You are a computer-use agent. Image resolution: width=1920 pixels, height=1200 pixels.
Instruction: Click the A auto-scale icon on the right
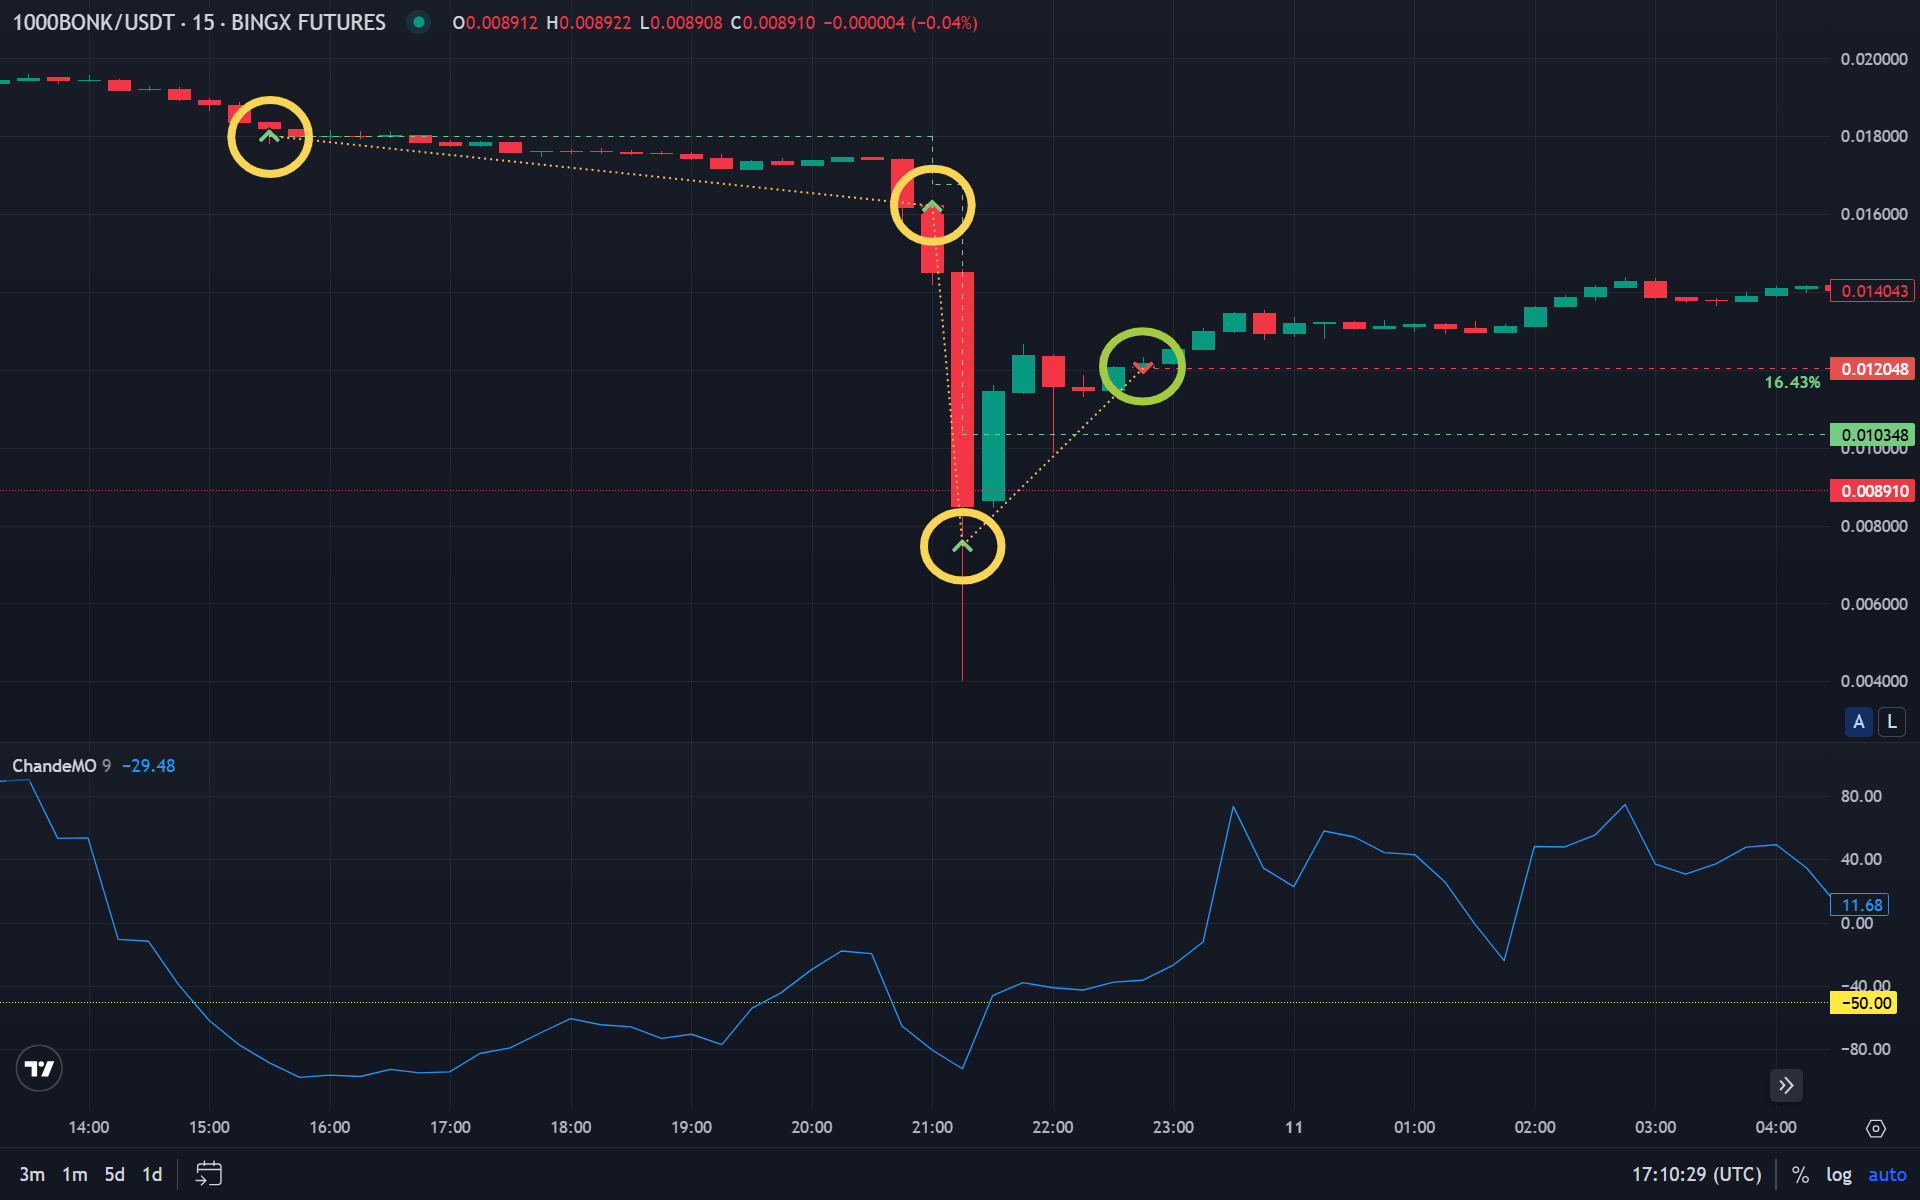[1858, 721]
